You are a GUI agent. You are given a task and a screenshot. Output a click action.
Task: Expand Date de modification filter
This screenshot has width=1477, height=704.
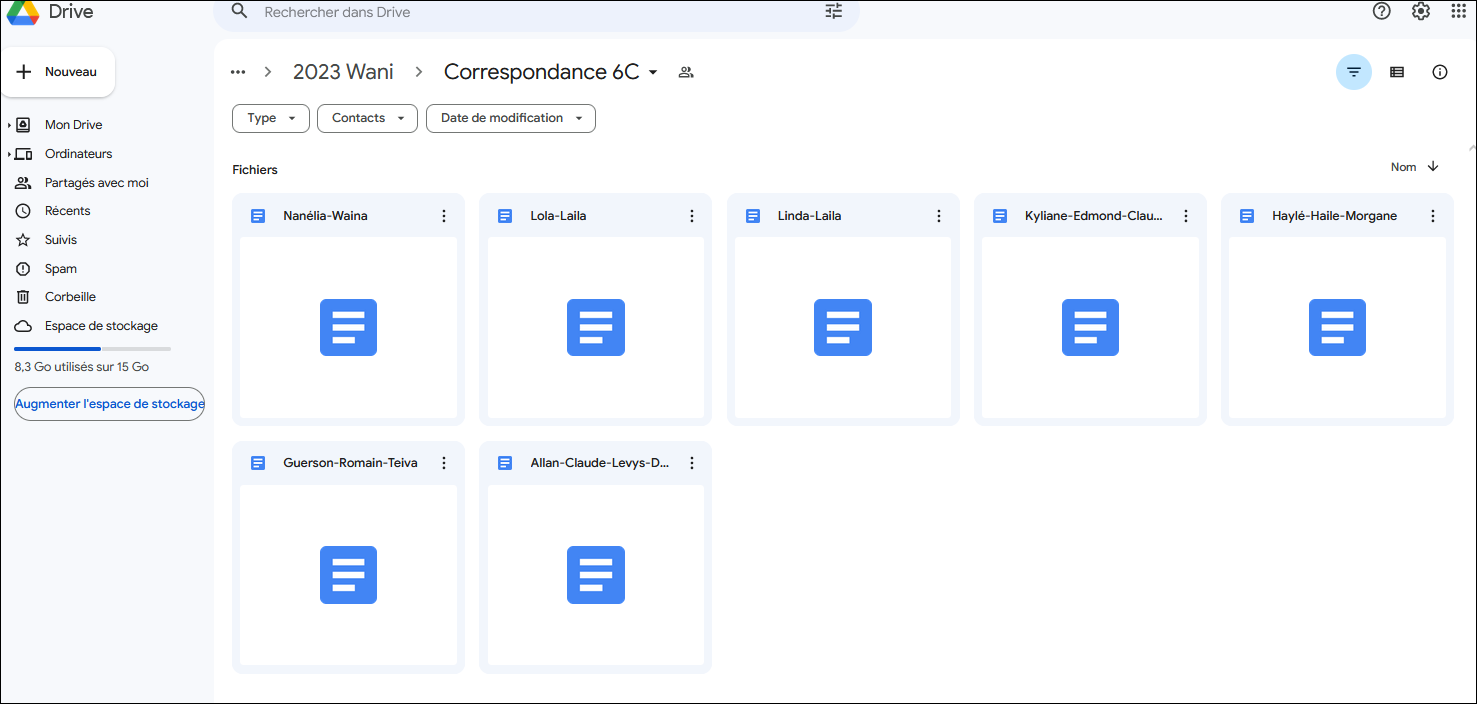[510, 118]
